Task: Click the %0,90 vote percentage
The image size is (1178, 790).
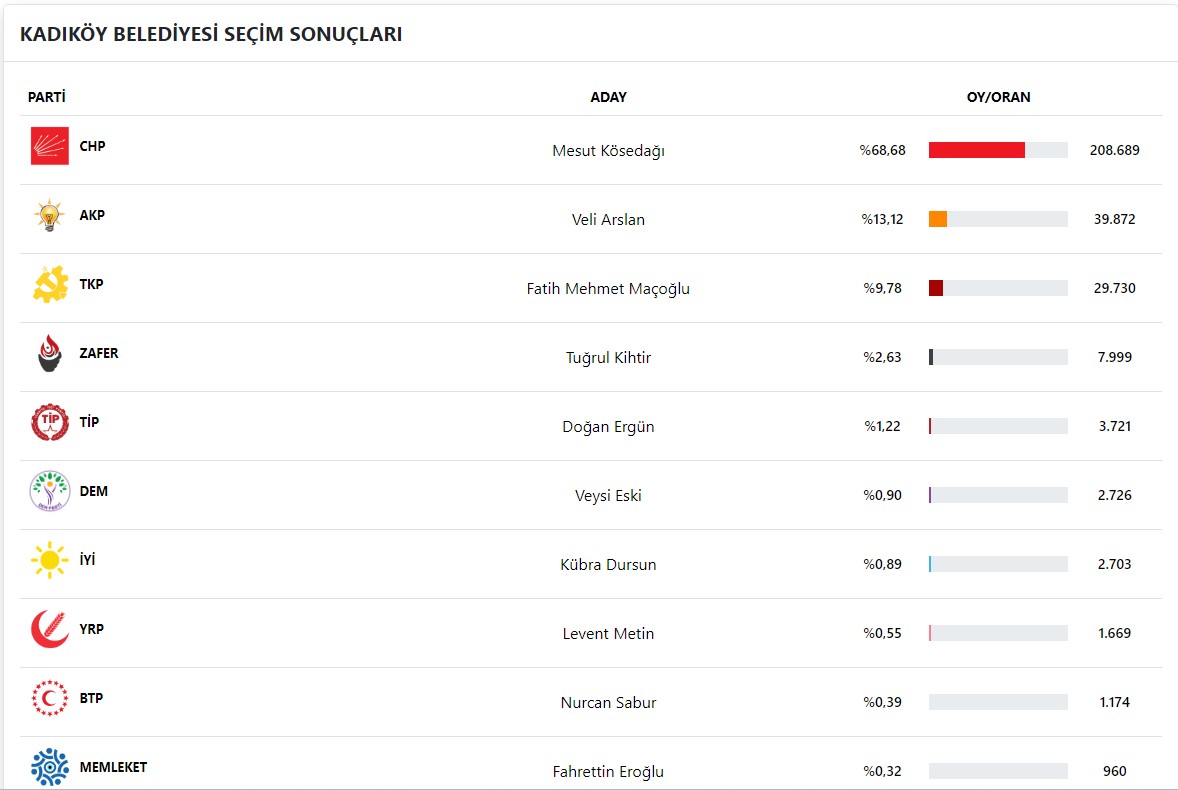Action: 883,496
